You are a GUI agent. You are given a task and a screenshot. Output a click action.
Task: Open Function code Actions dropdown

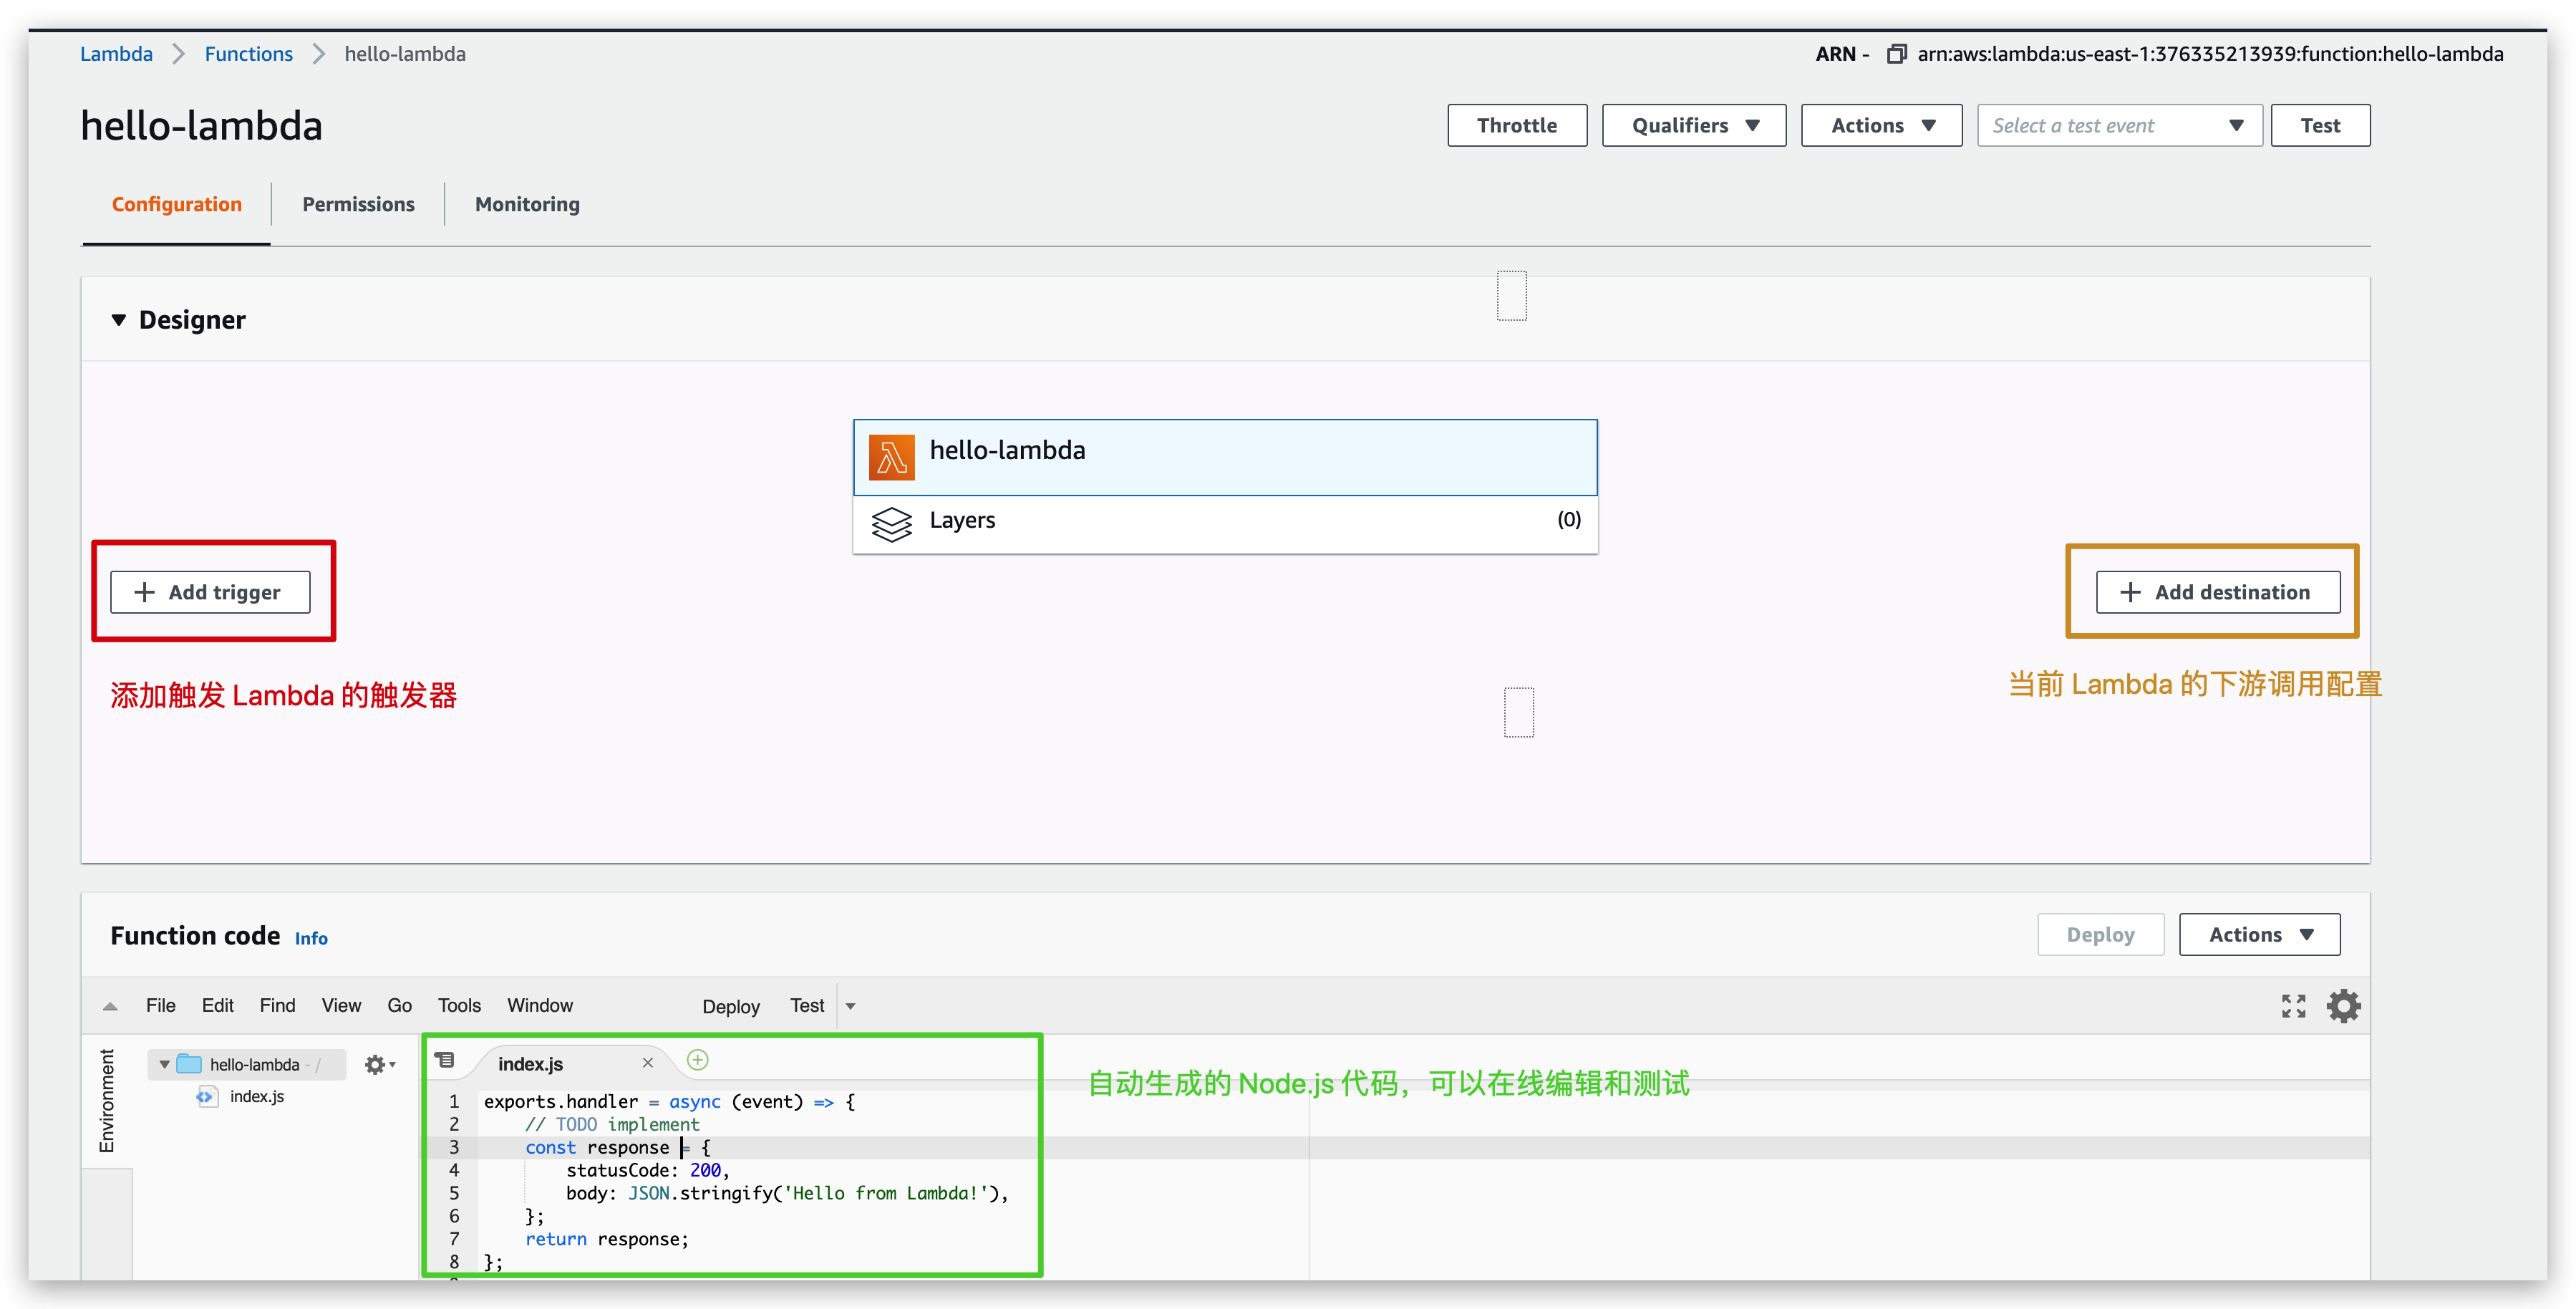[x=2259, y=935]
